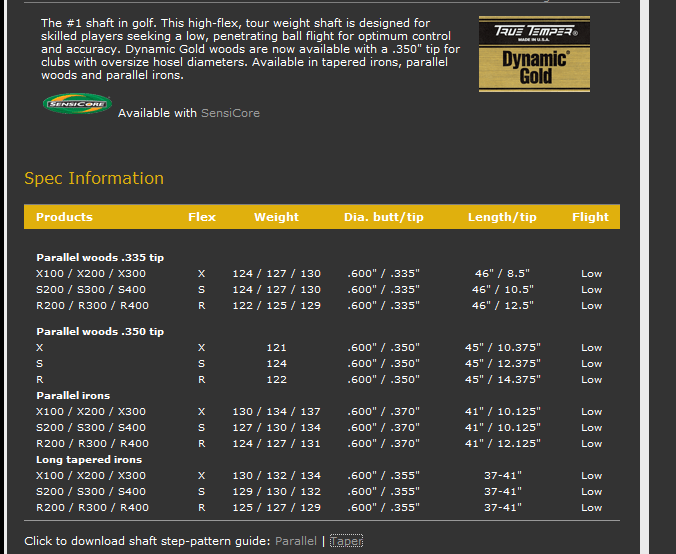This screenshot has height=554, width=676.
Task: Click length value 45" / 14.375"
Action: click(x=502, y=379)
